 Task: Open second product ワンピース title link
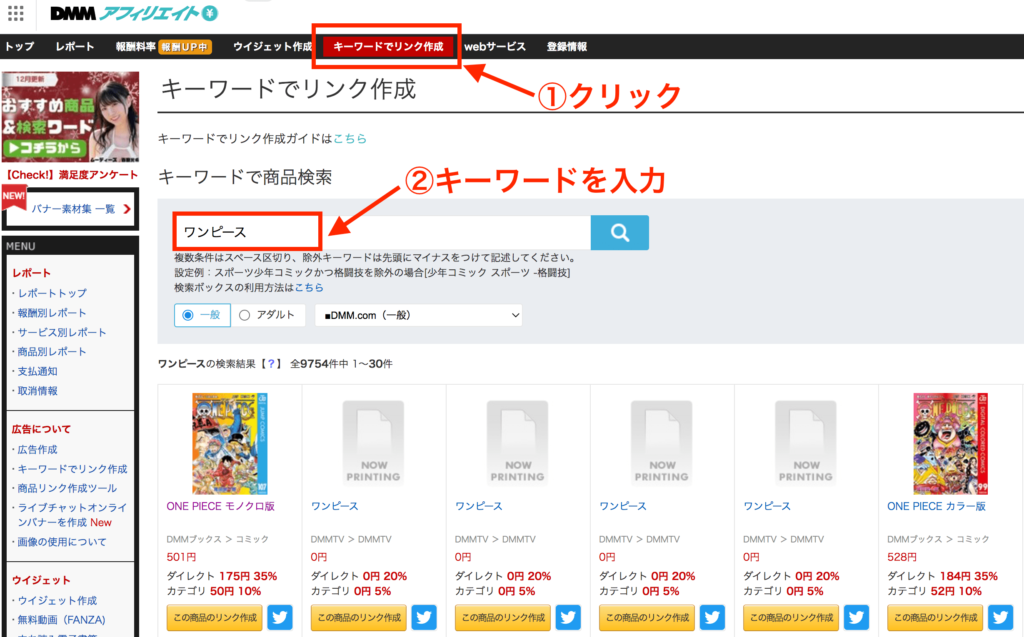(x=334, y=506)
